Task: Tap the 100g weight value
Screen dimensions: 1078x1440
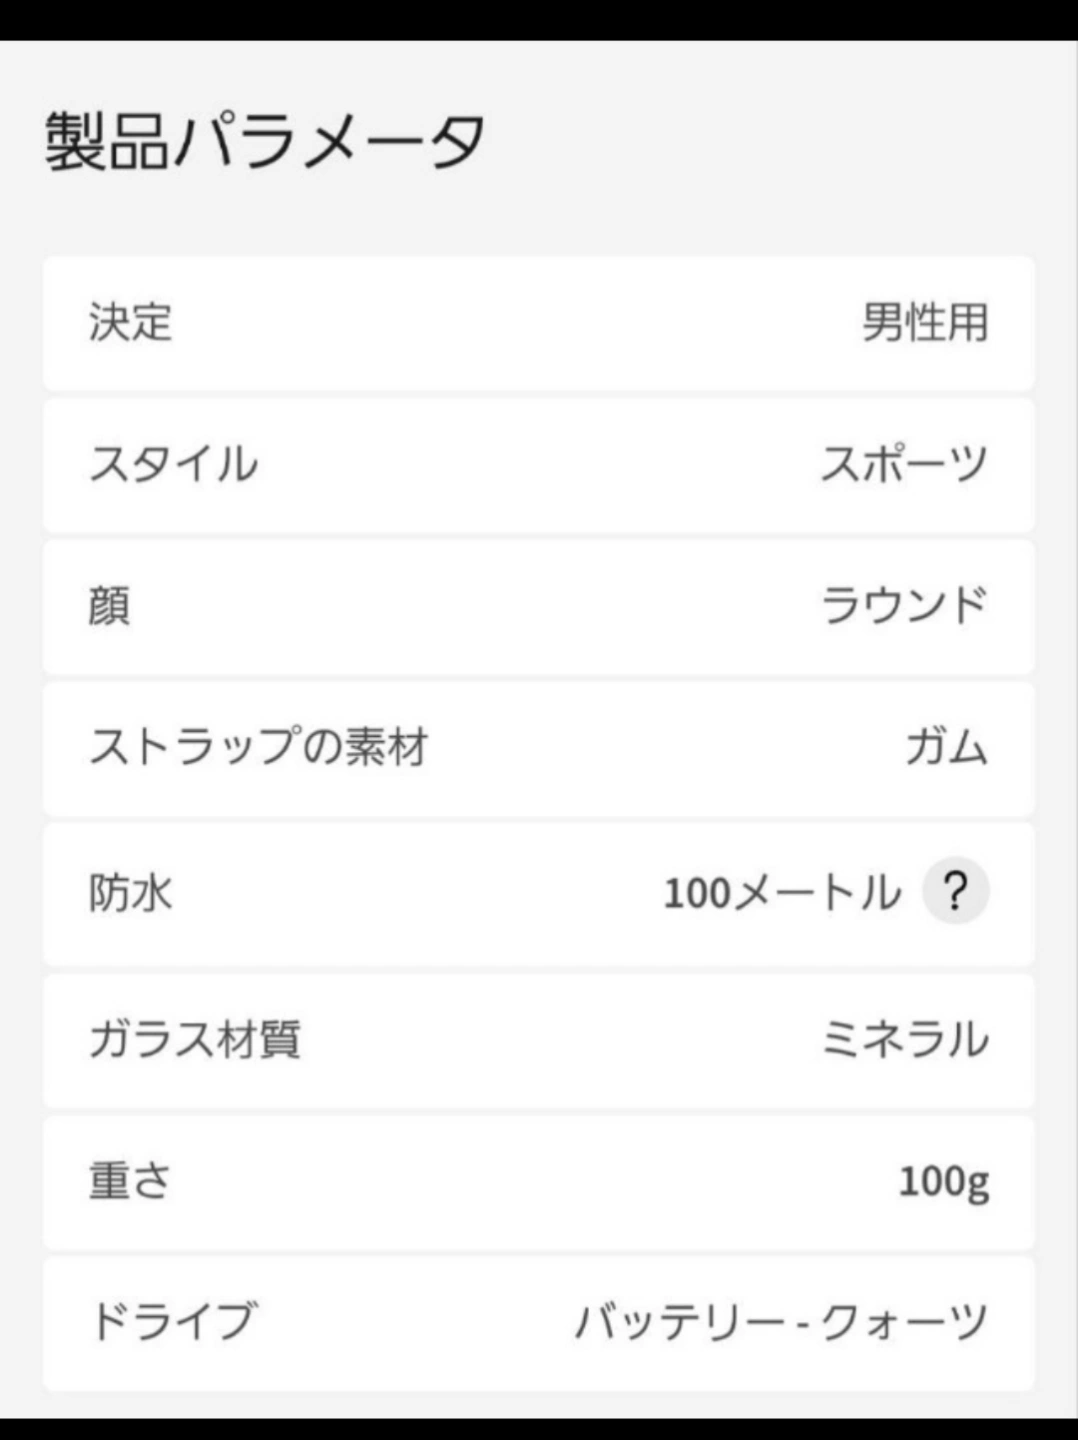Action: click(944, 1182)
